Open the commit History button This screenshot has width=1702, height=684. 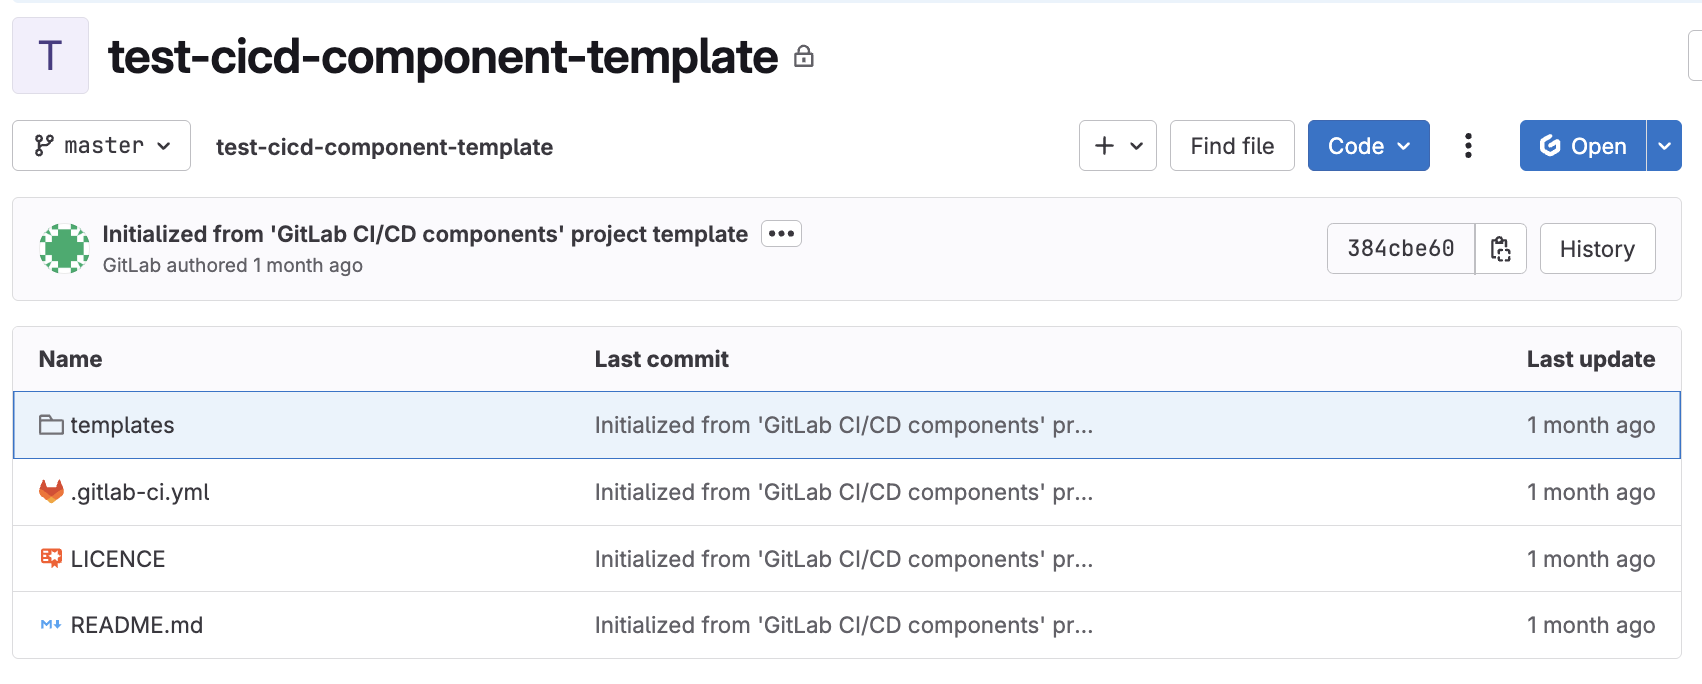coord(1597,249)
